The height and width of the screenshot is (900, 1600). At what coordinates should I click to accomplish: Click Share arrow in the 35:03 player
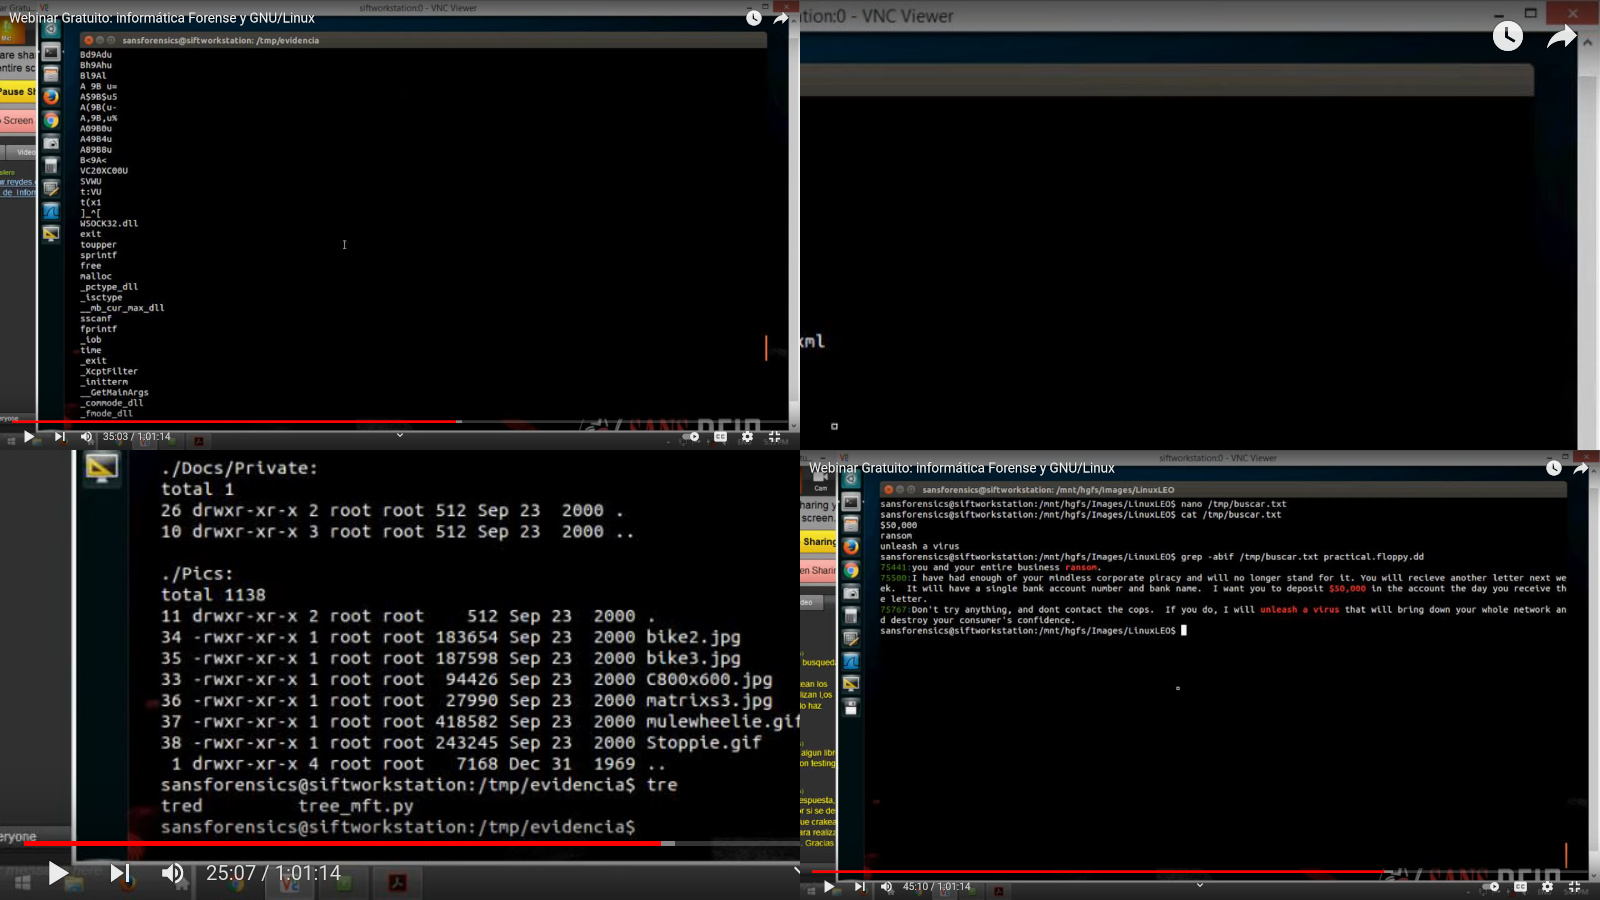(781, 18)
